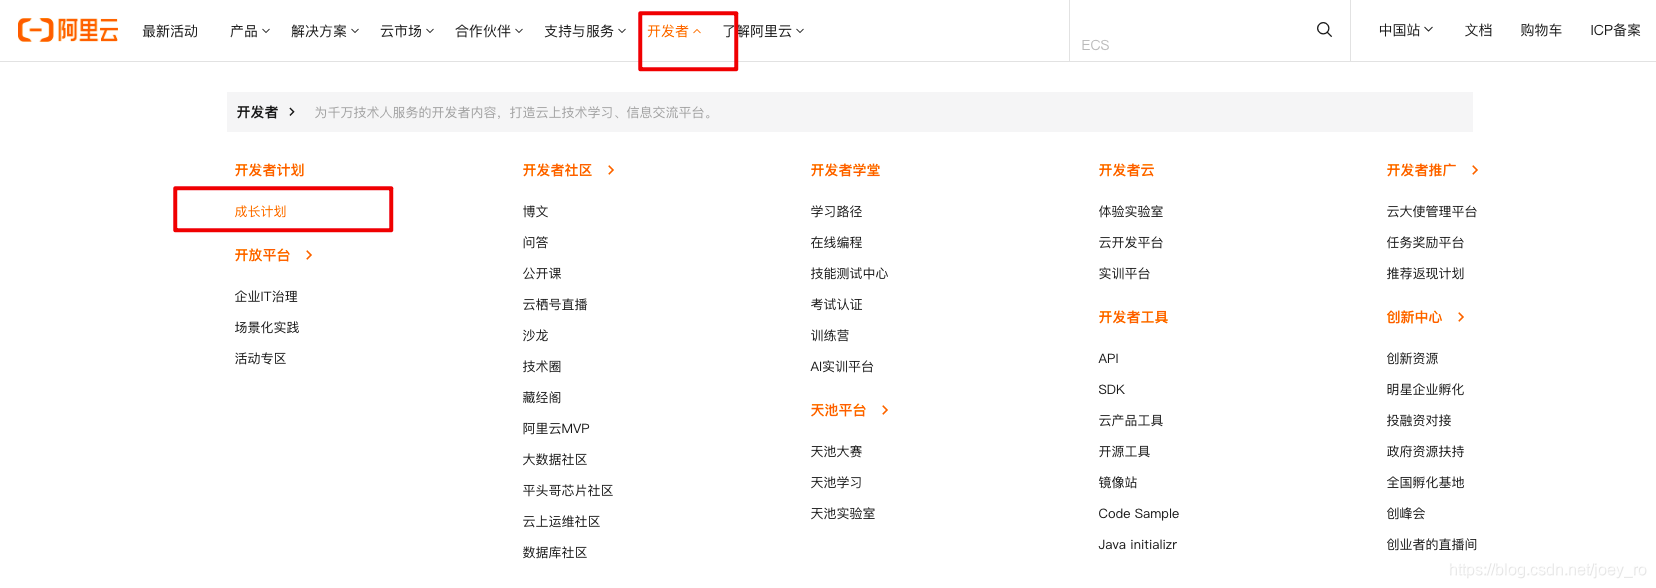
Task: Open the 购物车 link
Action: 1541,30
